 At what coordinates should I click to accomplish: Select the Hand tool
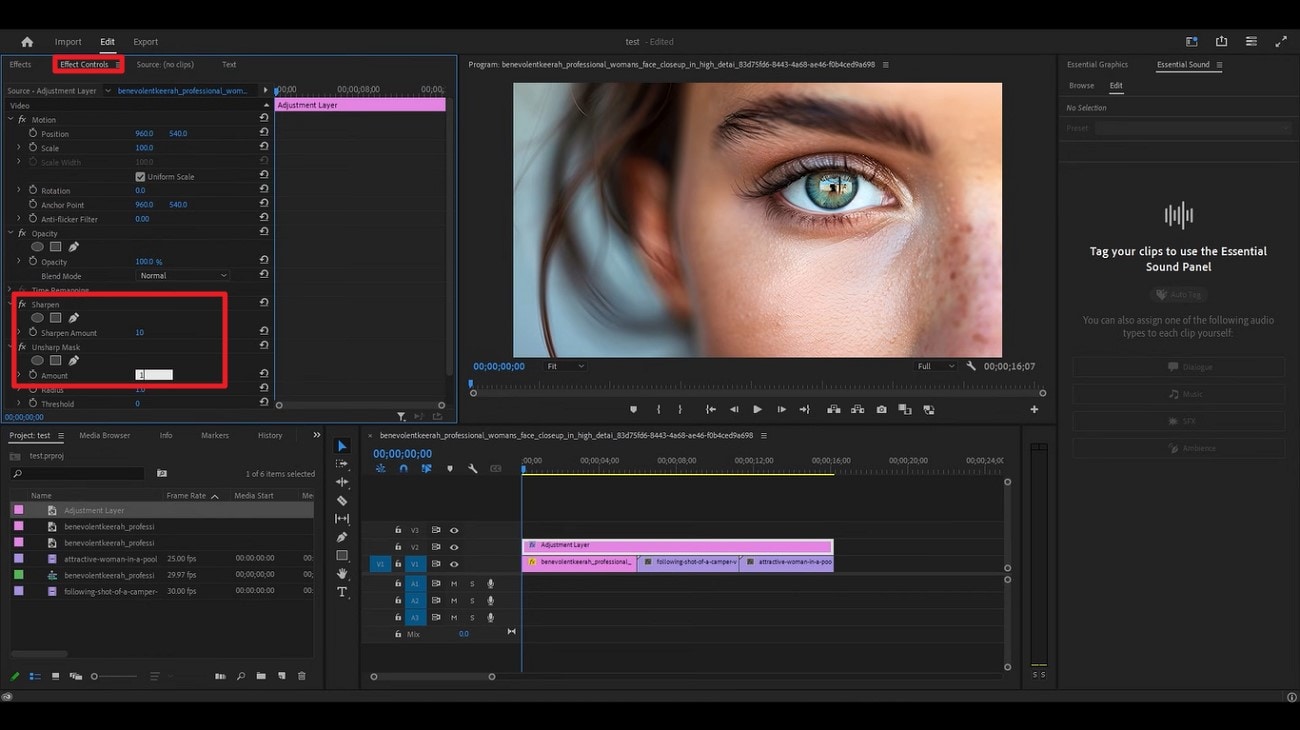[x=342, y=573]
